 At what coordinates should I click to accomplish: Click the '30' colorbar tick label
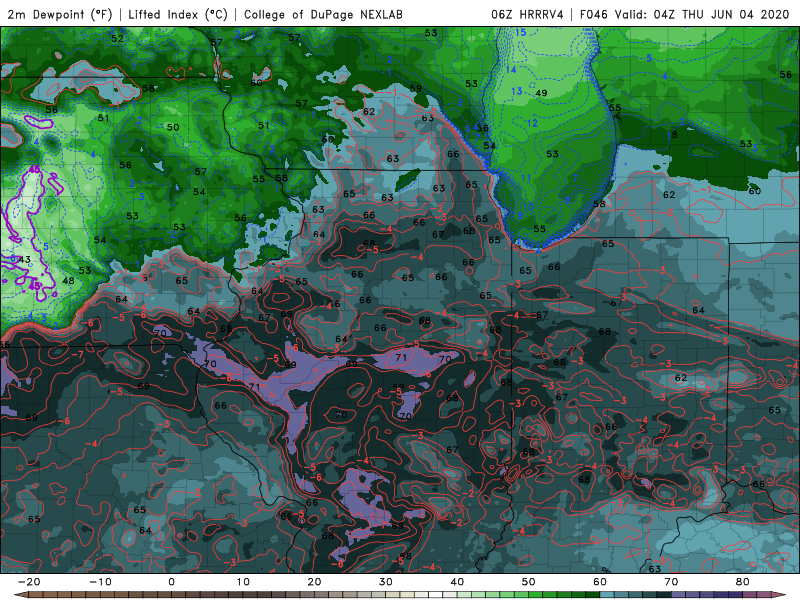tap(386, 582)
